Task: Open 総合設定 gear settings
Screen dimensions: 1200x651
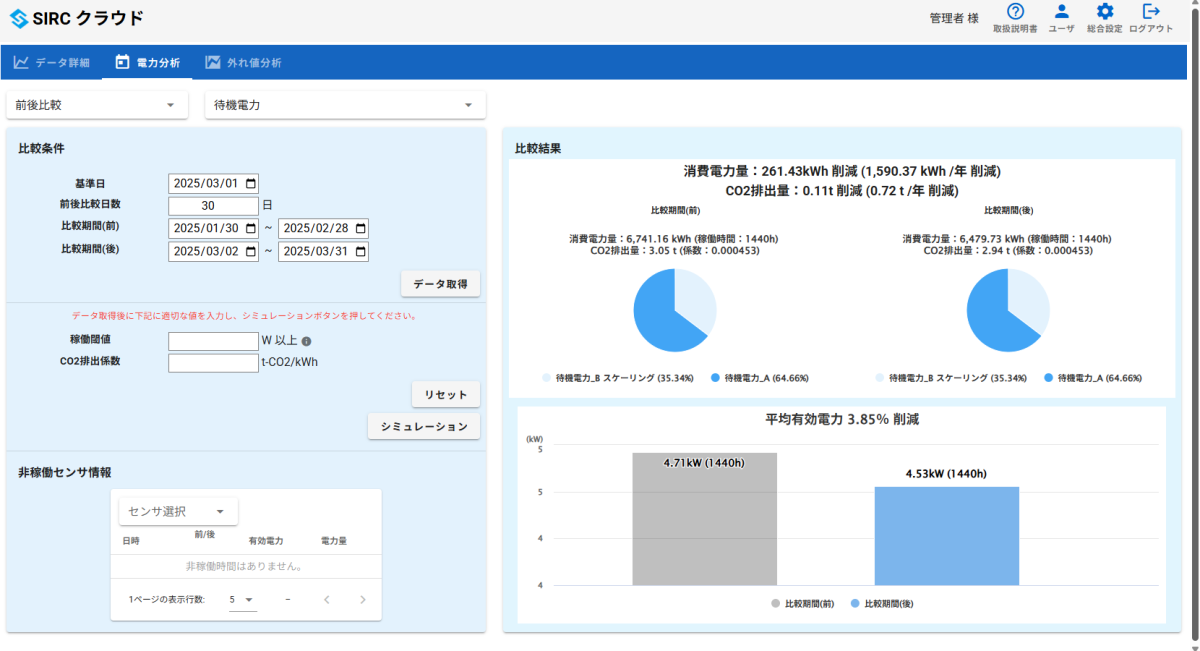Action: [x=1104, y=13]
